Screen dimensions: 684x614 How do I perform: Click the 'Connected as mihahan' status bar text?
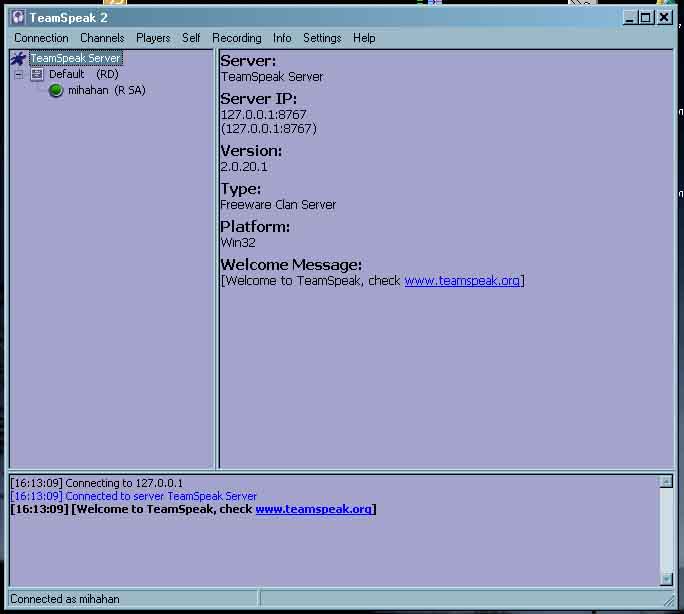pos(65,599)
